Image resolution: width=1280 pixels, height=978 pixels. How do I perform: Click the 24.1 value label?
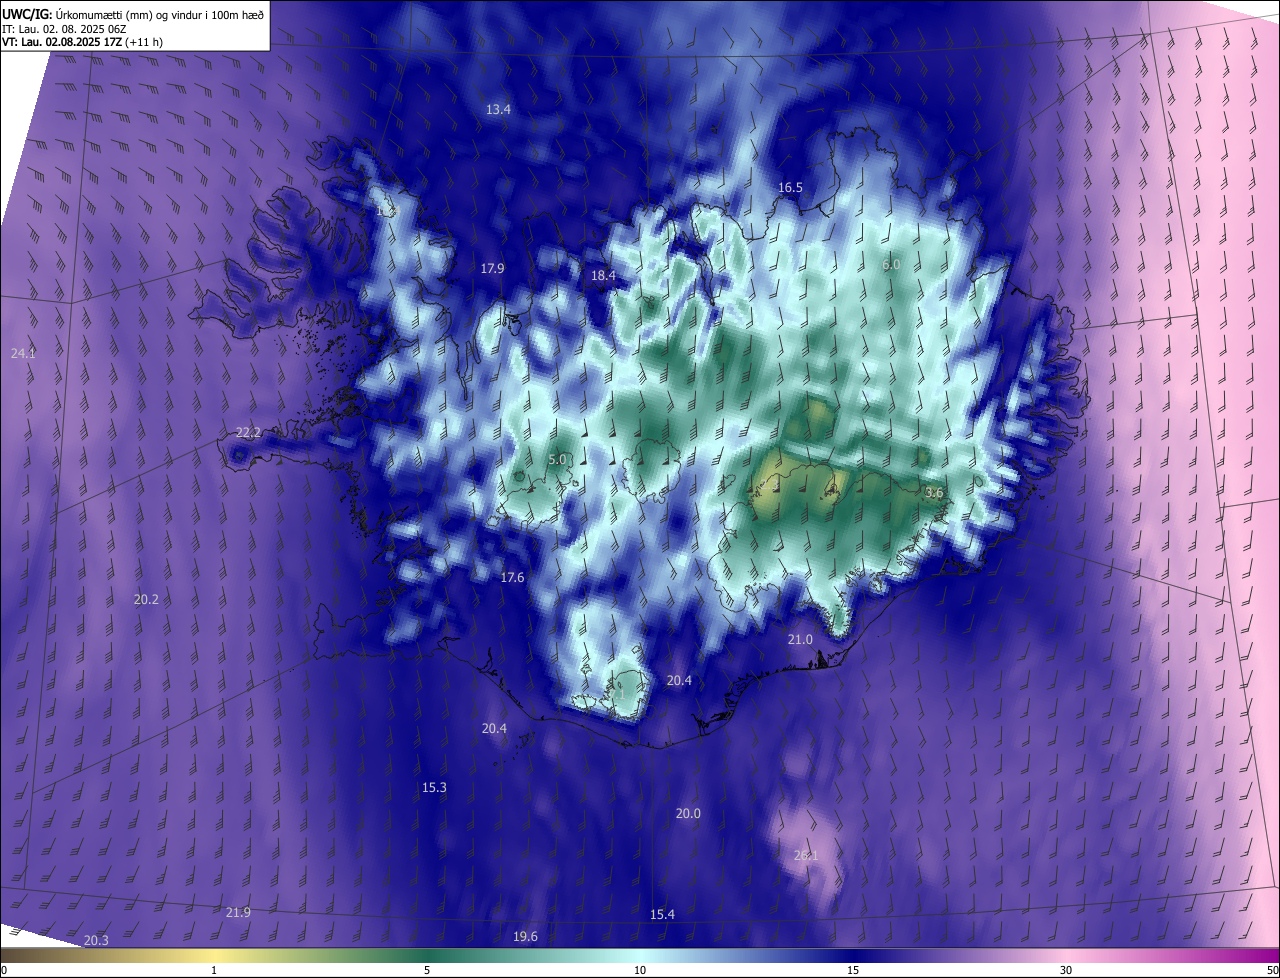[23, 353]
